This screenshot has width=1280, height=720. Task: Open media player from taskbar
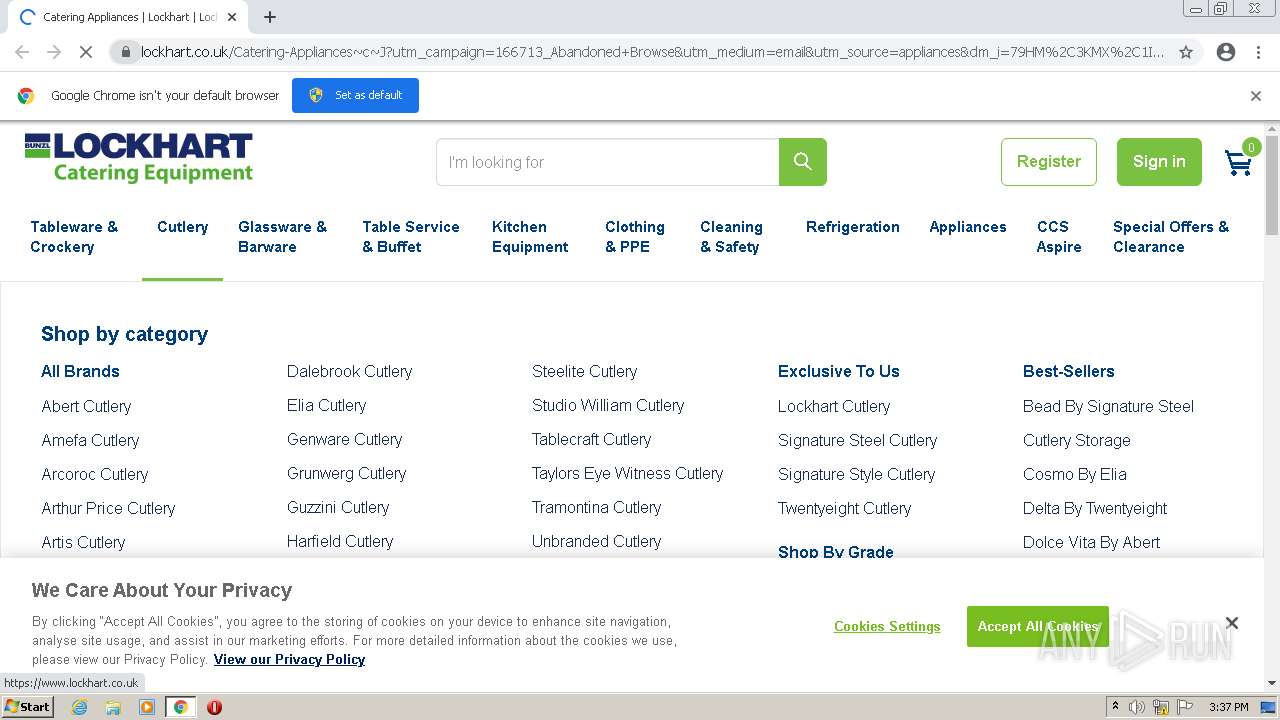[x=147, y=707]
